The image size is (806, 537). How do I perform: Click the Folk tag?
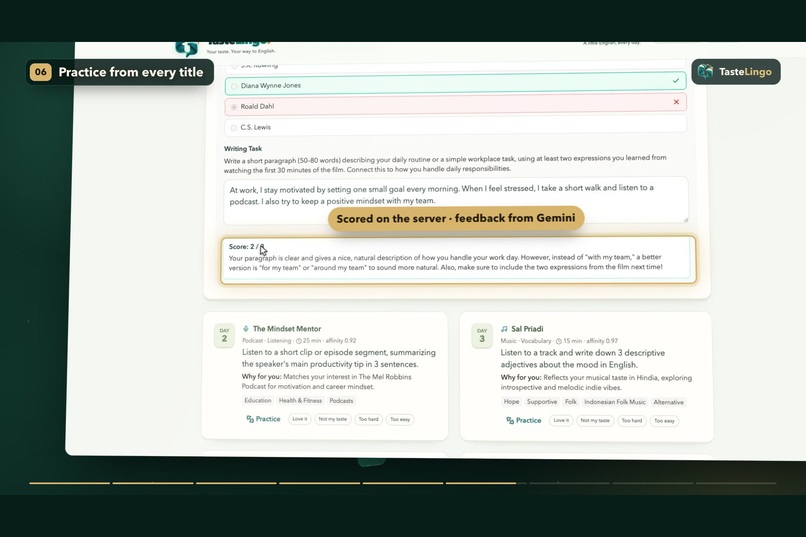tap(571, 402)
